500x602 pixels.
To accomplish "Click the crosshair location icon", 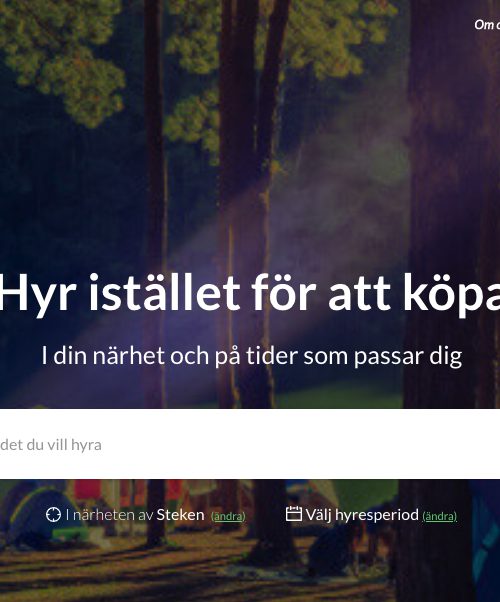I will [x=53, y=515].
